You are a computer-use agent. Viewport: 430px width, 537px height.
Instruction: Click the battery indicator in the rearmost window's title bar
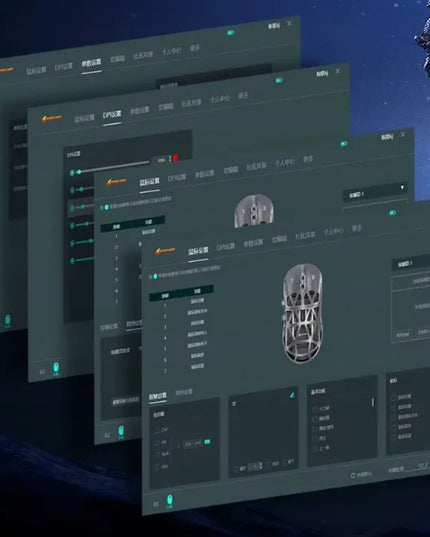[230, 33]
